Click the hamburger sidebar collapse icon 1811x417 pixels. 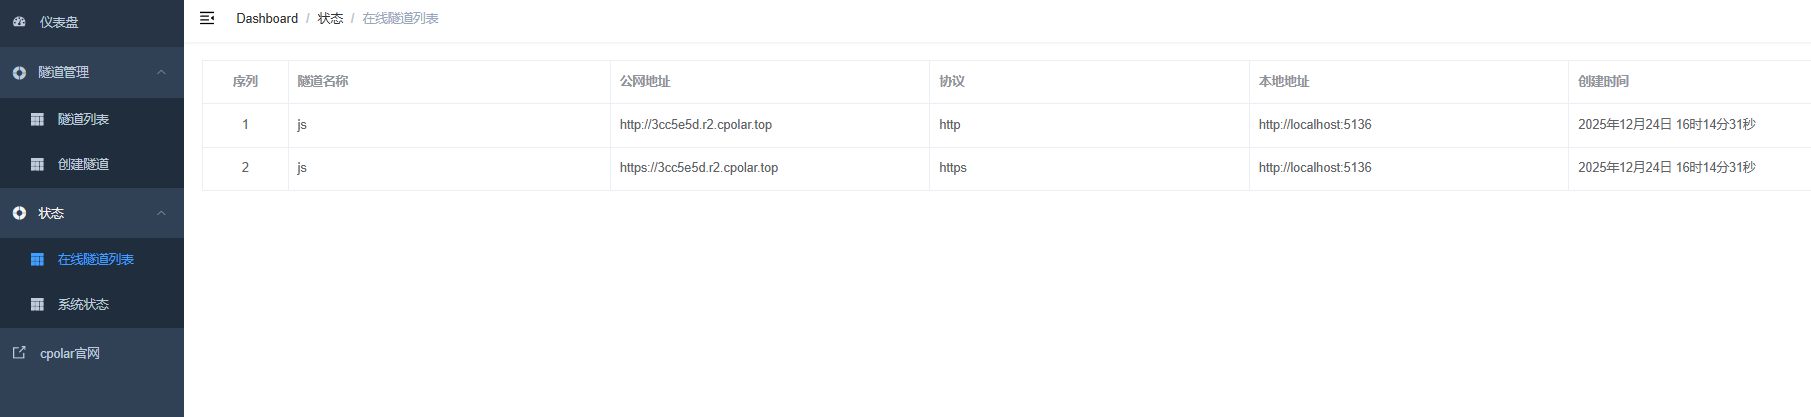[x=207, y=18]
